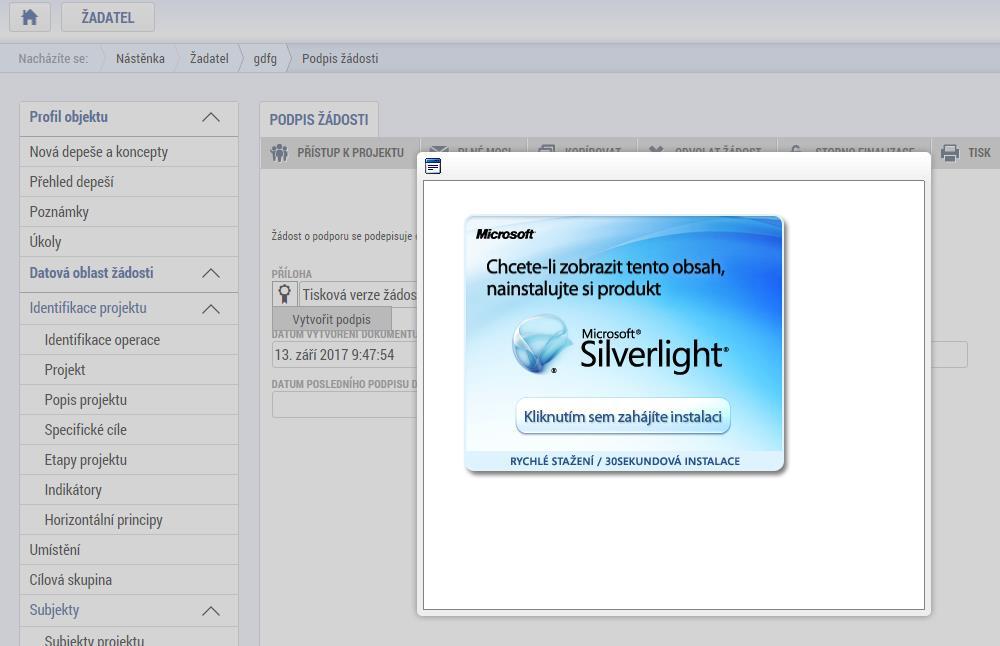Open gdfg breadcrumb link

[265, 59]
